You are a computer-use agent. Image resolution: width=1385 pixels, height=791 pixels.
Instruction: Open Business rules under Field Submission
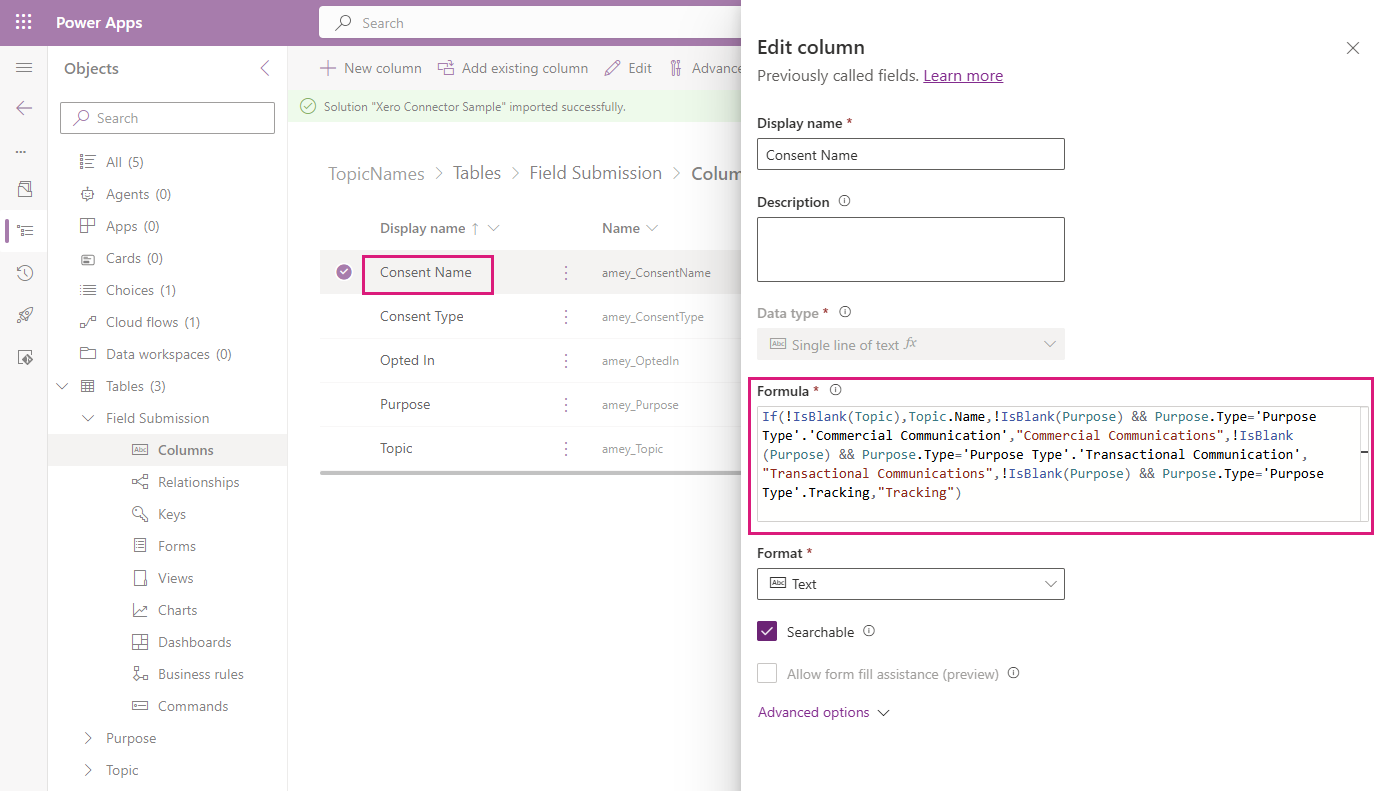(x=200, y=674)
